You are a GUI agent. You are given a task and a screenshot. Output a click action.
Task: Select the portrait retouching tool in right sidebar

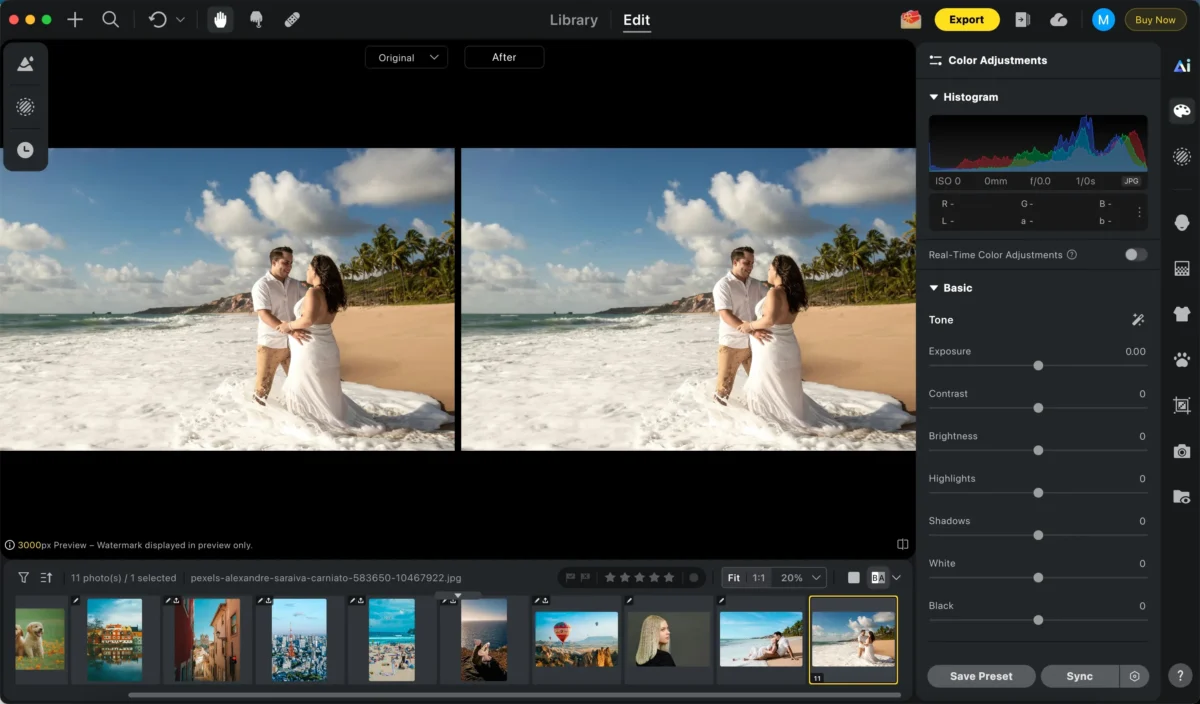click(1182, 221)
